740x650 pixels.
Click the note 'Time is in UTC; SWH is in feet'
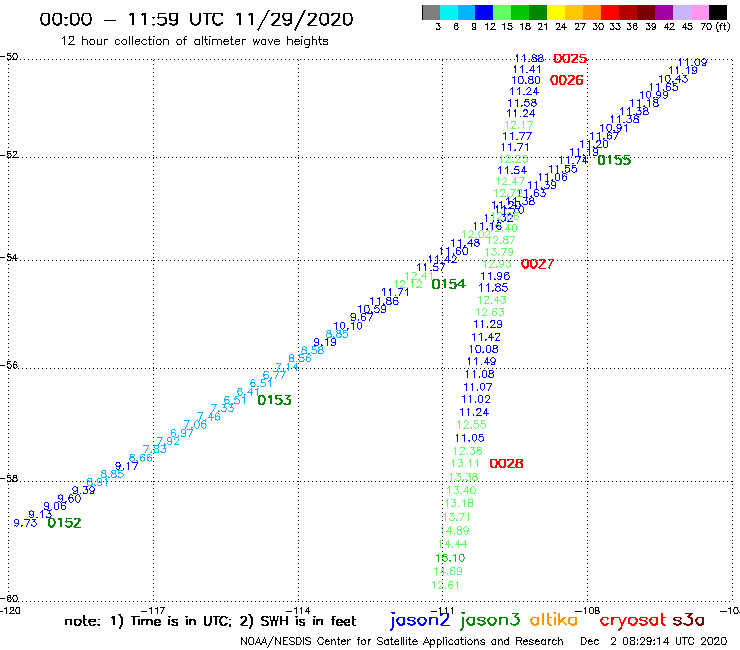210,621
